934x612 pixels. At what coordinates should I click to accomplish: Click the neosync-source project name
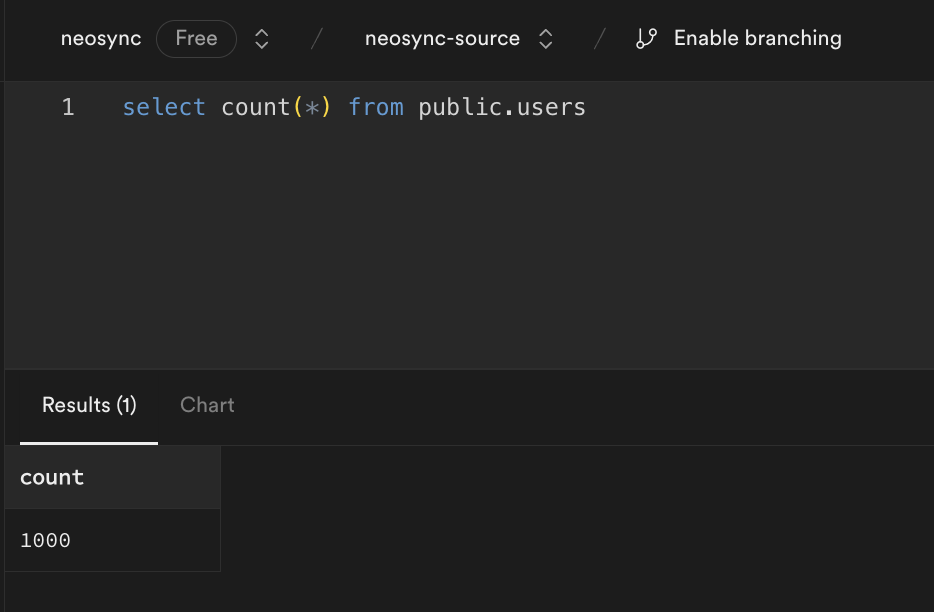pos(442,39)
